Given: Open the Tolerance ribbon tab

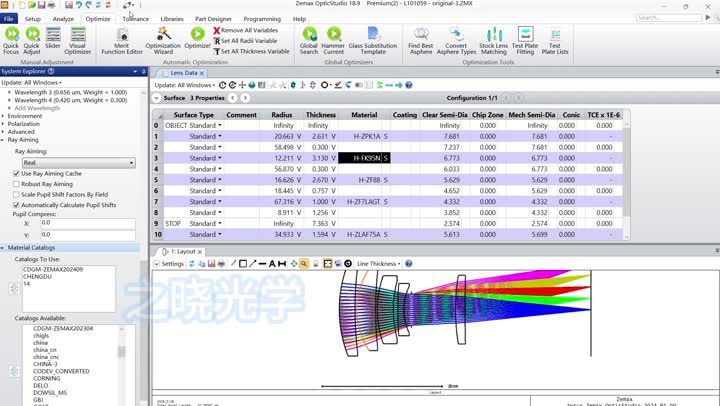Looking at the screenshot, I should coord(135,19).
